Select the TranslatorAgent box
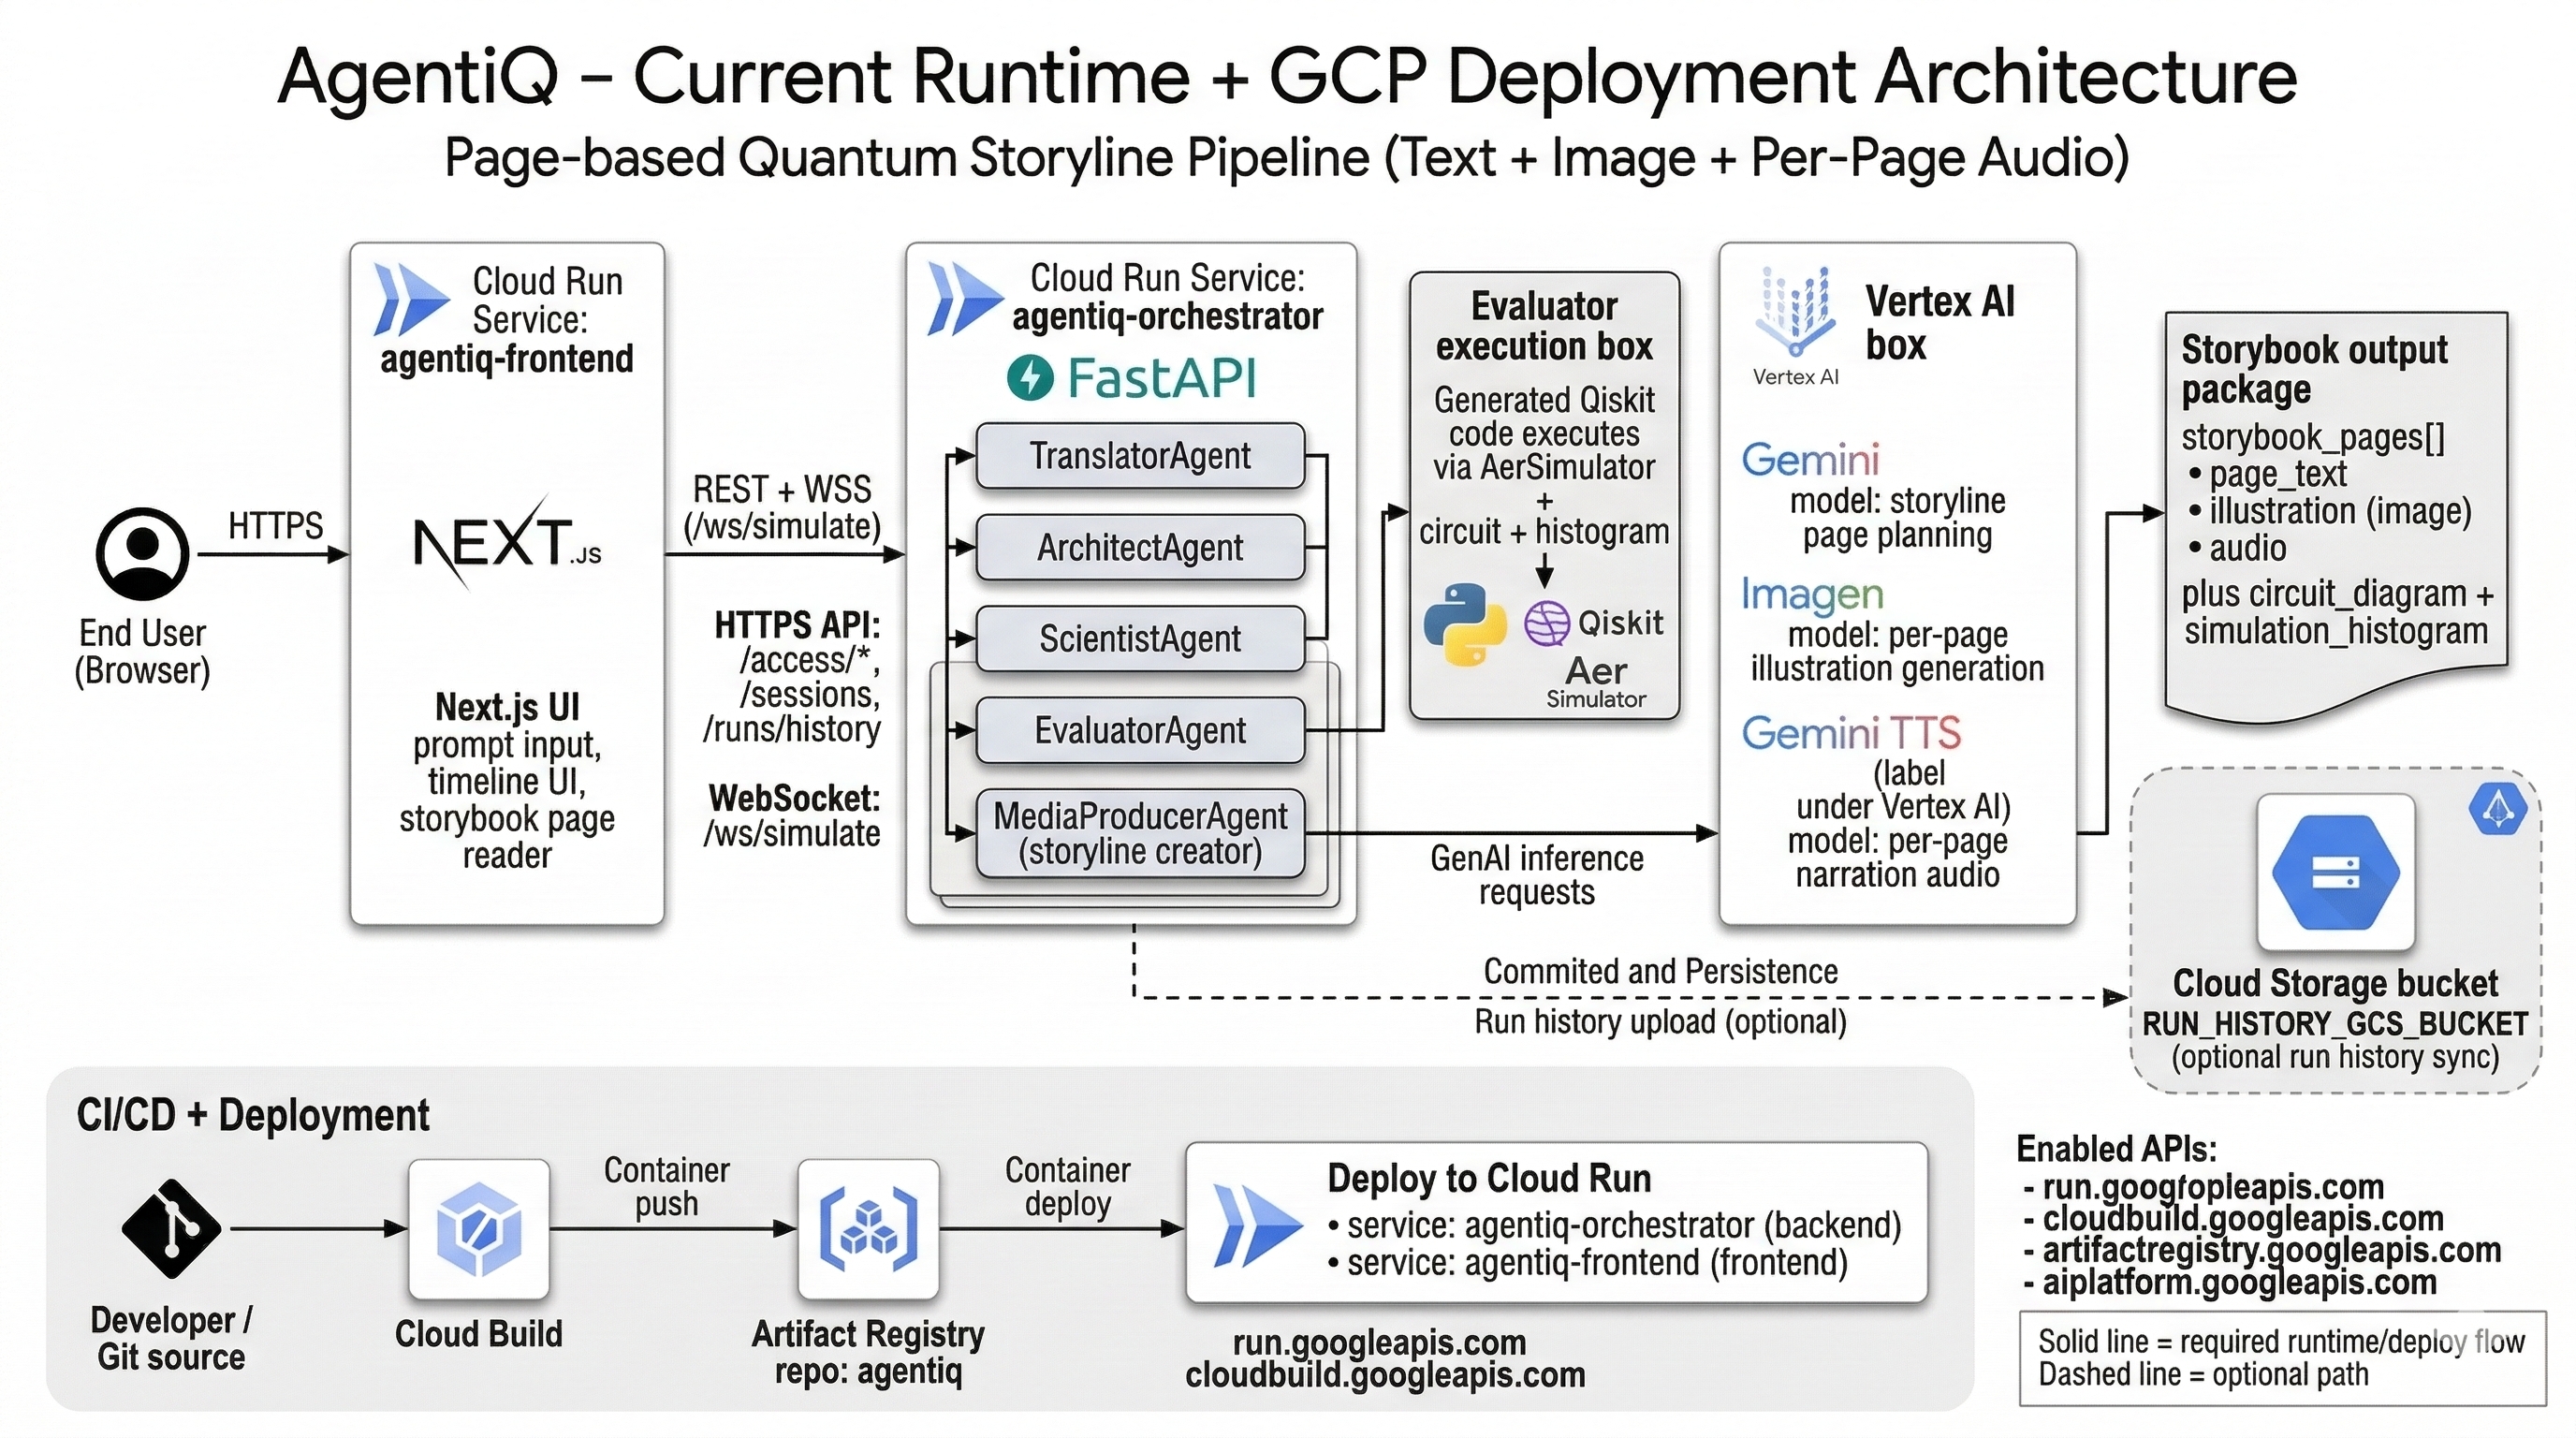 pos(1140,456)
